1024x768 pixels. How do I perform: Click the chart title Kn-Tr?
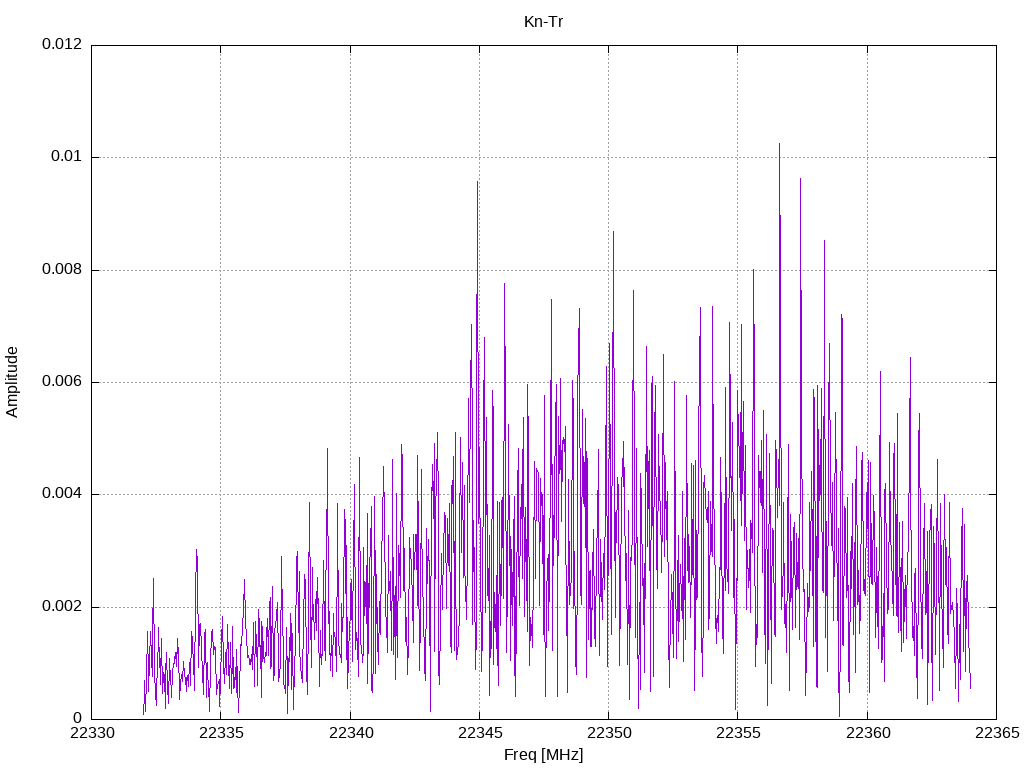click(543, 22)
